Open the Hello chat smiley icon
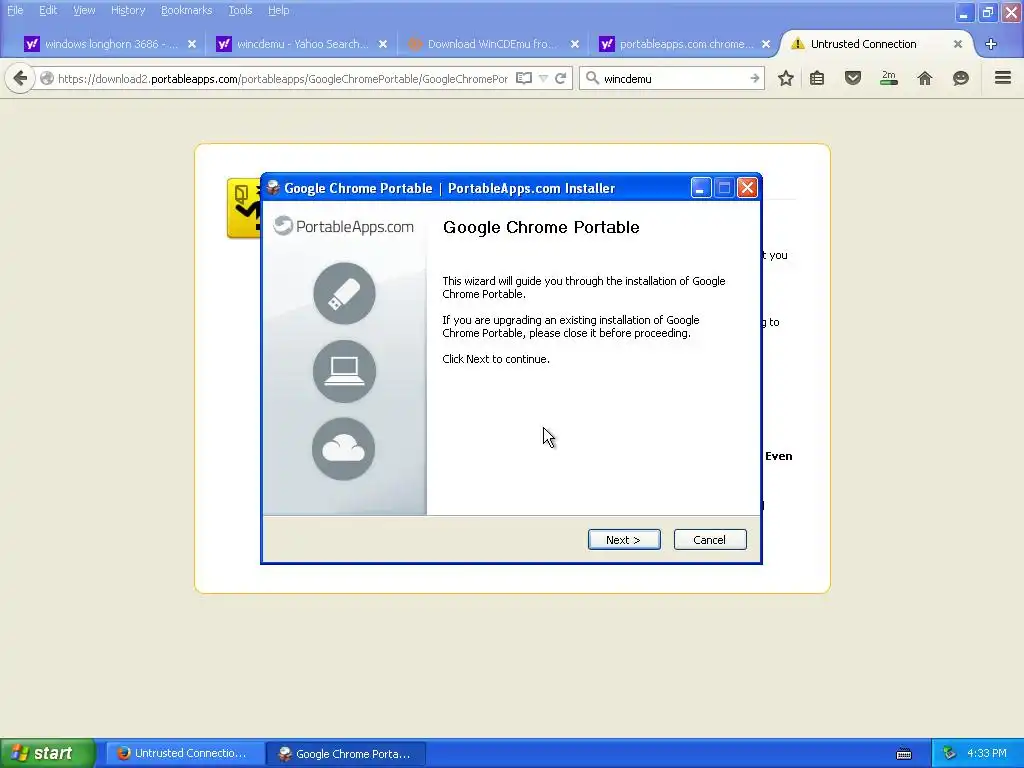 [x=961, y=78]
